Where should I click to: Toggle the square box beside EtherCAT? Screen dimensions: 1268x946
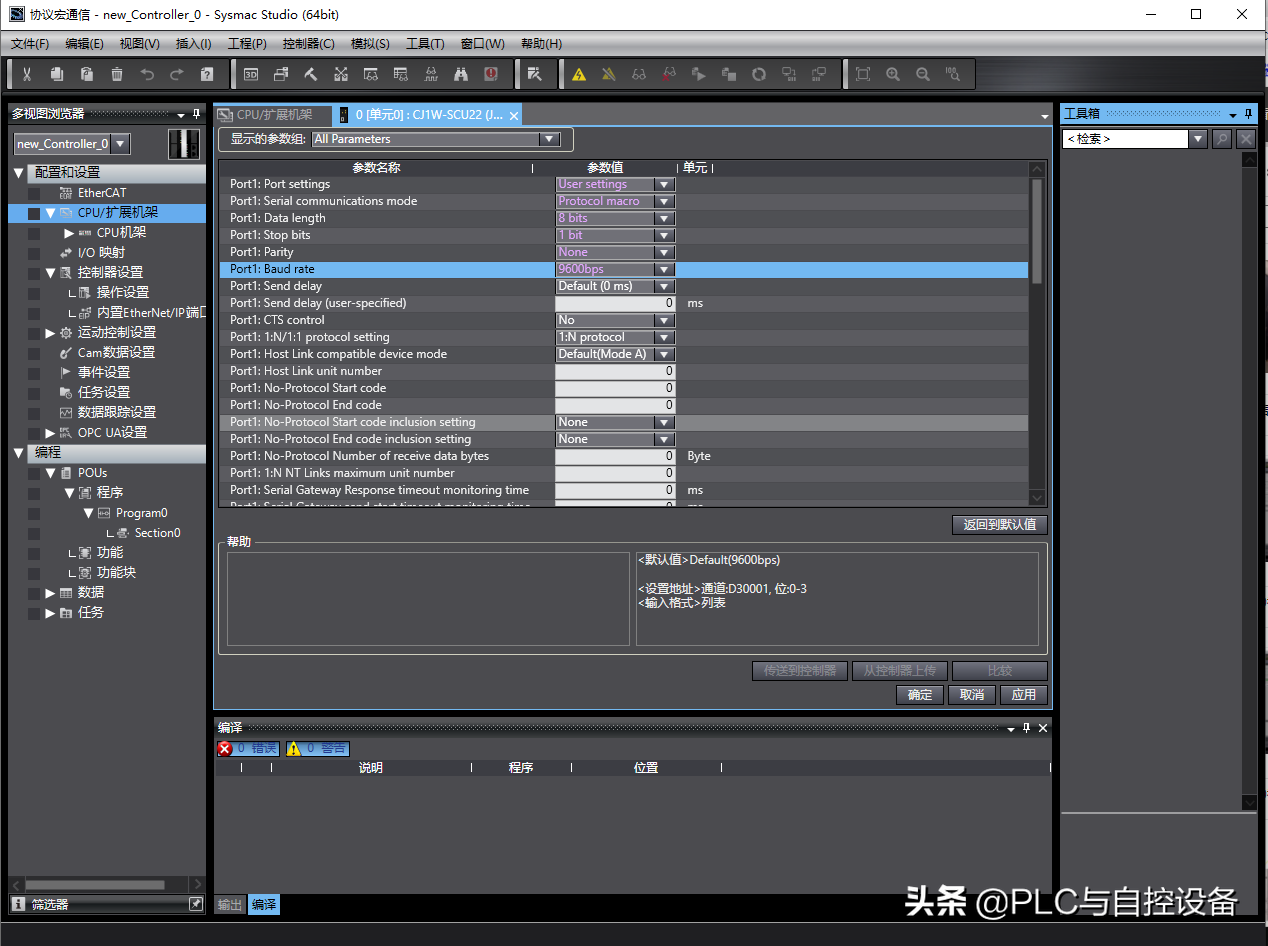click(34, 193)
